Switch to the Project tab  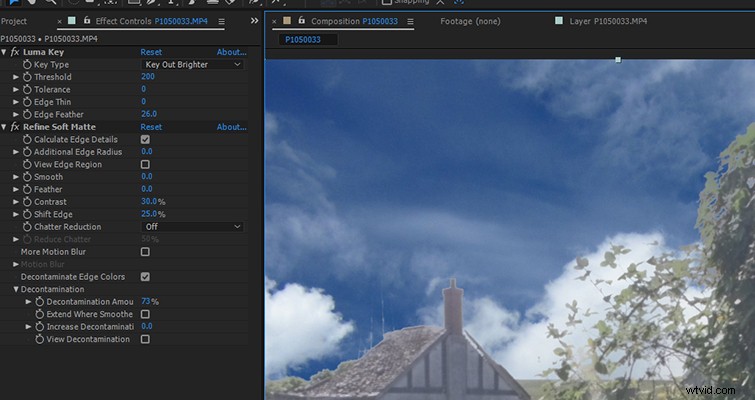pyautogui.click(x=13, y=21)
